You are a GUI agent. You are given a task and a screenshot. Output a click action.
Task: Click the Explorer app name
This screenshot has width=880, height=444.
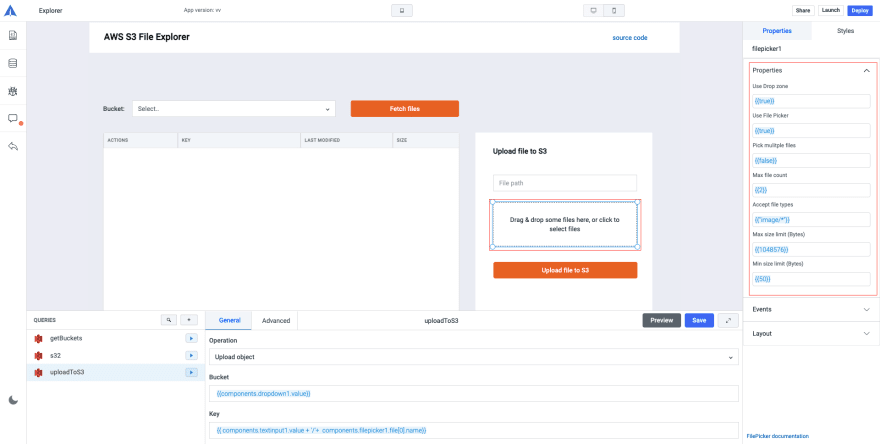pyautogui.click(x=51, y=11)
